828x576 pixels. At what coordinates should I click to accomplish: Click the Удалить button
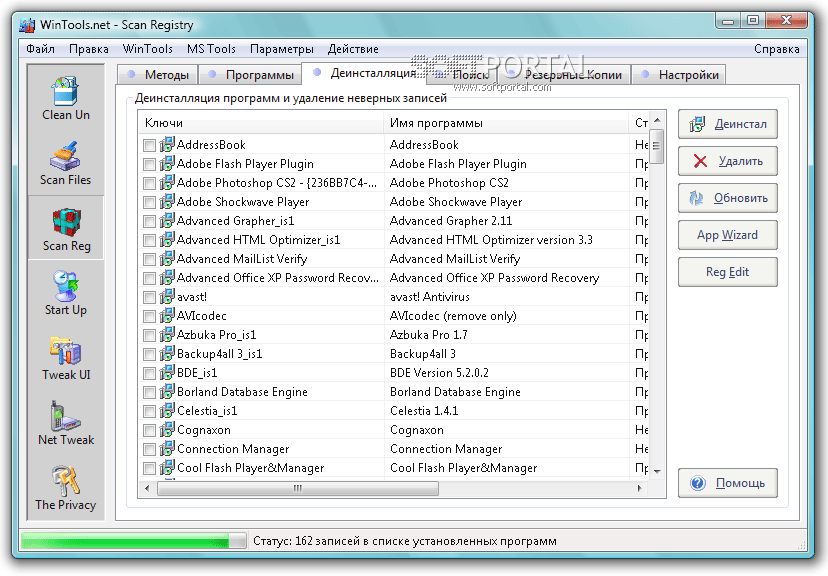tap(728, 161)
